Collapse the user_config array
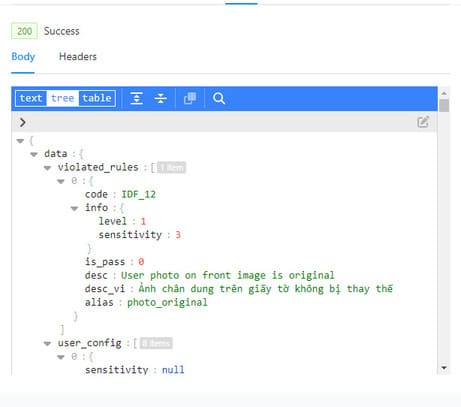 tap(47, 343)
